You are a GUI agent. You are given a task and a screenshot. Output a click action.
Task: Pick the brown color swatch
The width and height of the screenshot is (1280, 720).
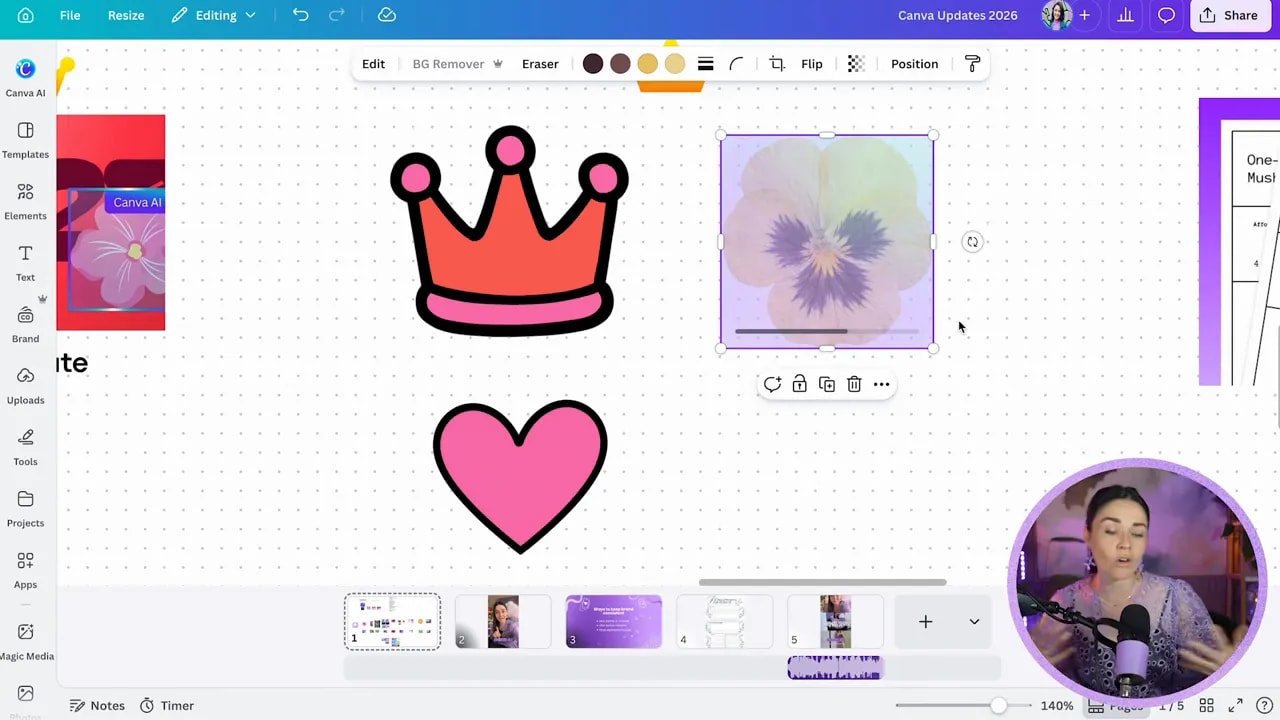pyautogui.click(x=620, y=64)
